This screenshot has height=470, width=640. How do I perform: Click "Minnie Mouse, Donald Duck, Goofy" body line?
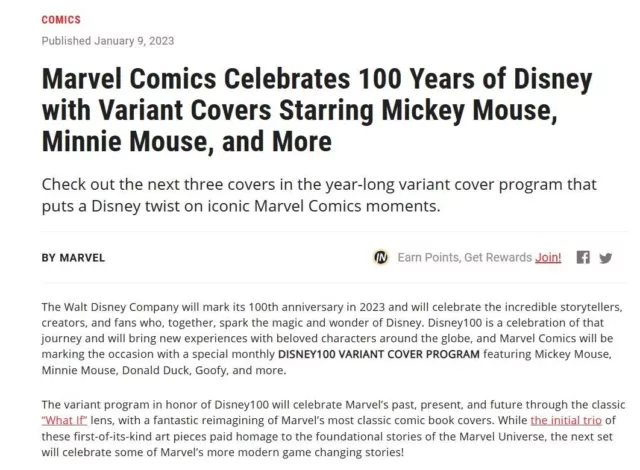[x=164, y=370]
